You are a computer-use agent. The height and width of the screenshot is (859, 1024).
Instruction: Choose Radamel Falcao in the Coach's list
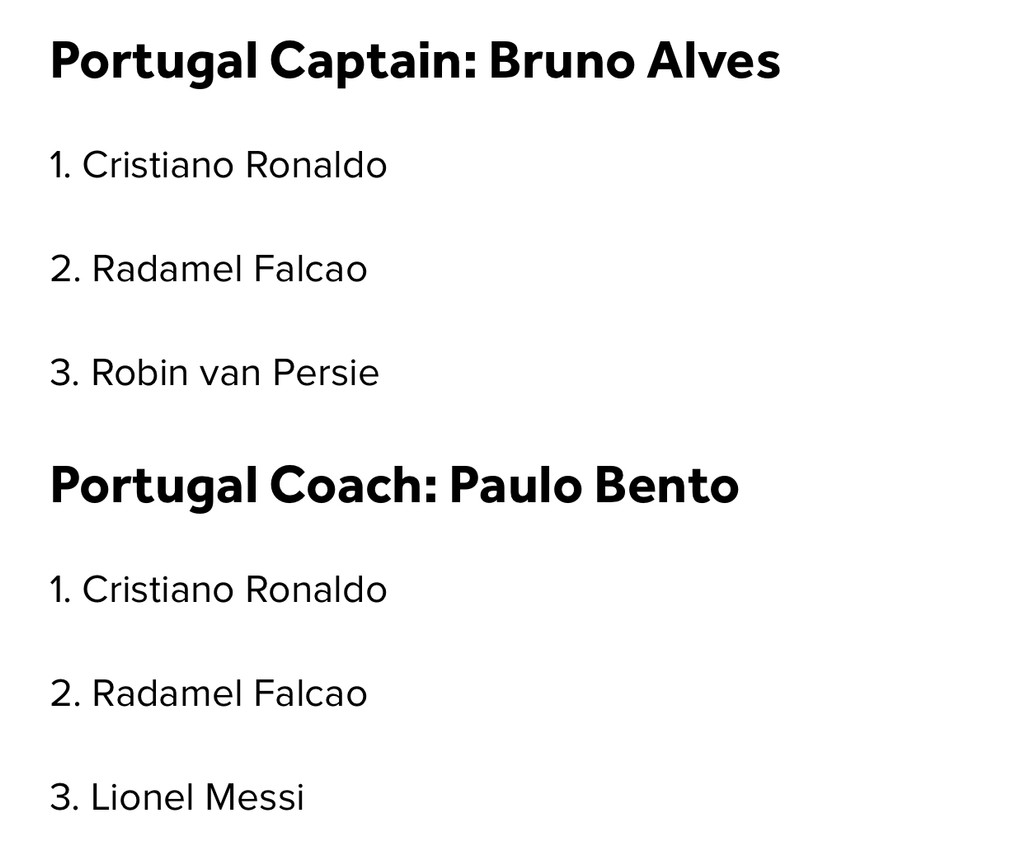point(229,693)
